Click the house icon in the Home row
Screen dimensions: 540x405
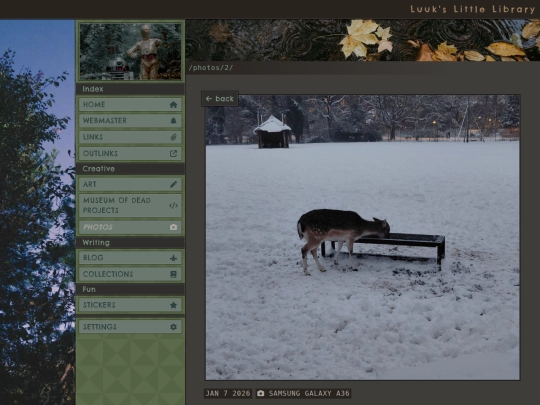173,105
